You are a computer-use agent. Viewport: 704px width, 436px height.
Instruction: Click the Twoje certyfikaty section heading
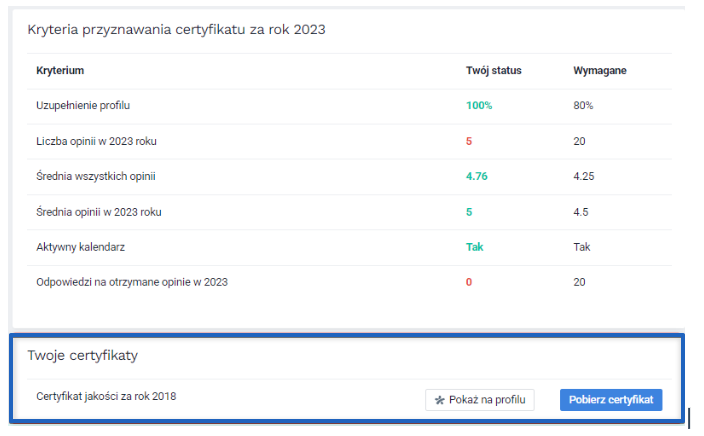[83, 355]
